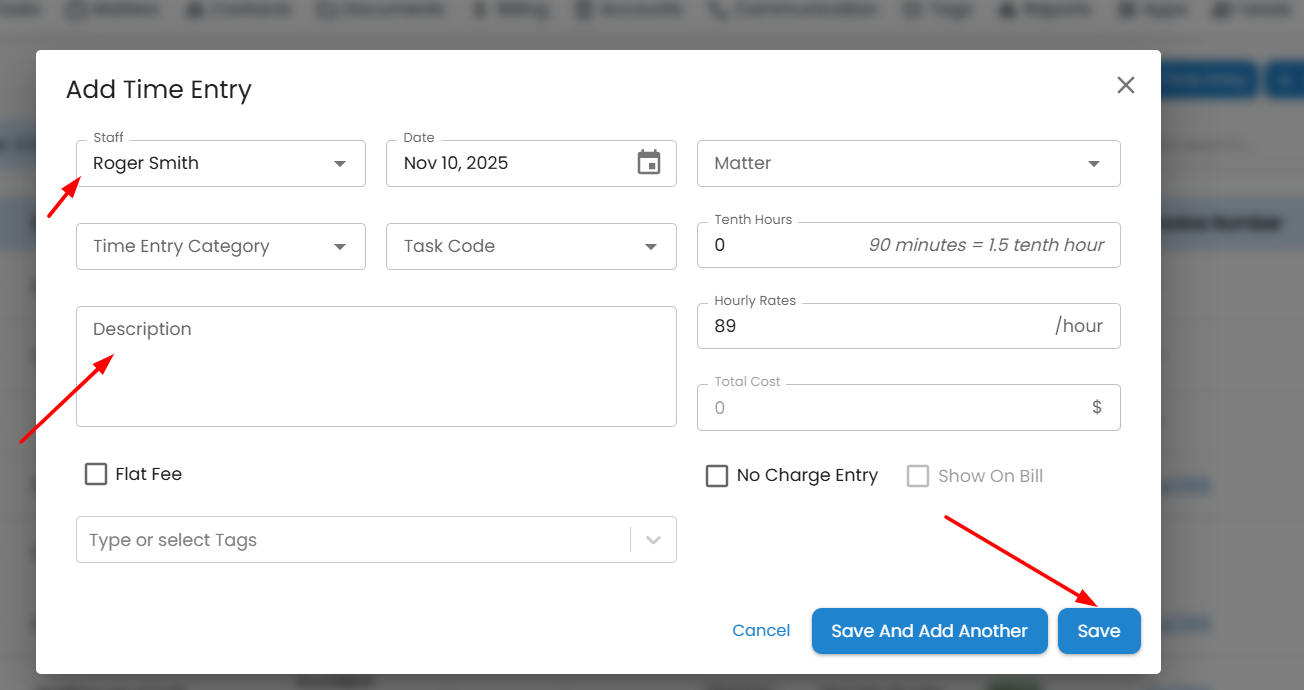Click into the Hourly Rates field

coord(870,326)
